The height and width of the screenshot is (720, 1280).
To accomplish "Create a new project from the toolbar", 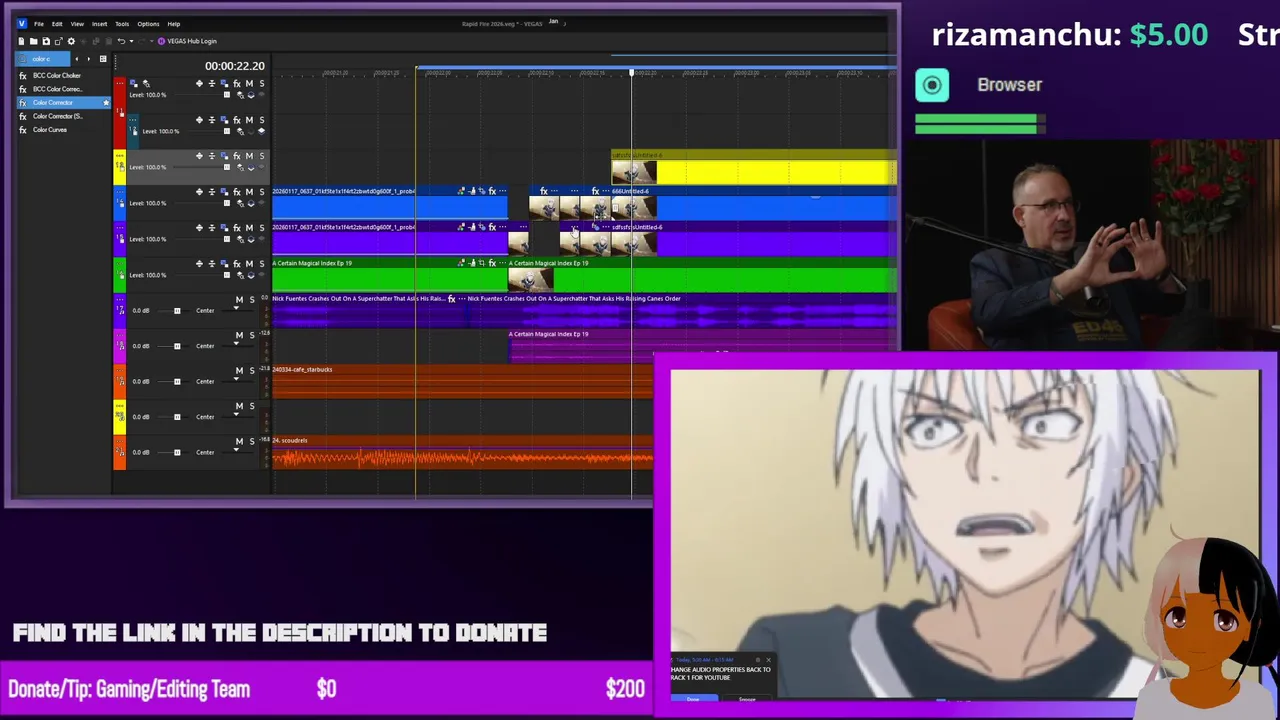I will (x=21, y=41).
